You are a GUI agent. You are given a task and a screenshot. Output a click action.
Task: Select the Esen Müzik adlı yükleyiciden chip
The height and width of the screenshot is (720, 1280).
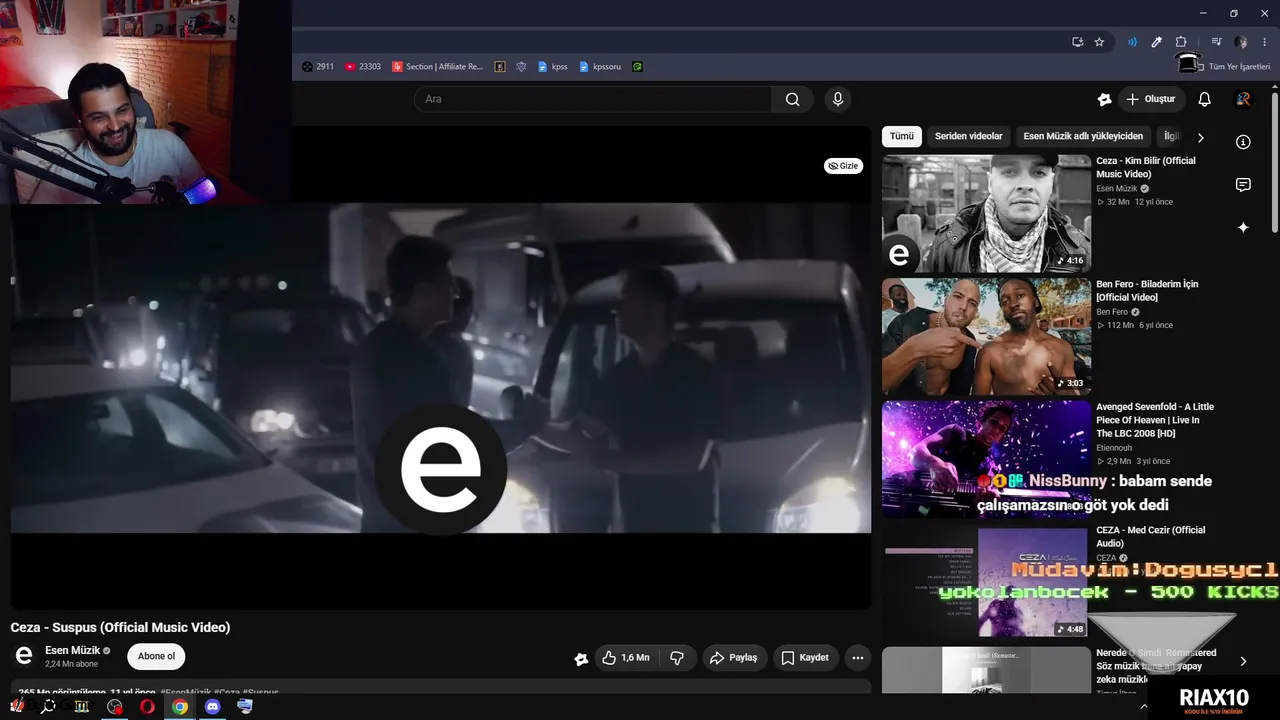tap(1083, 137)
